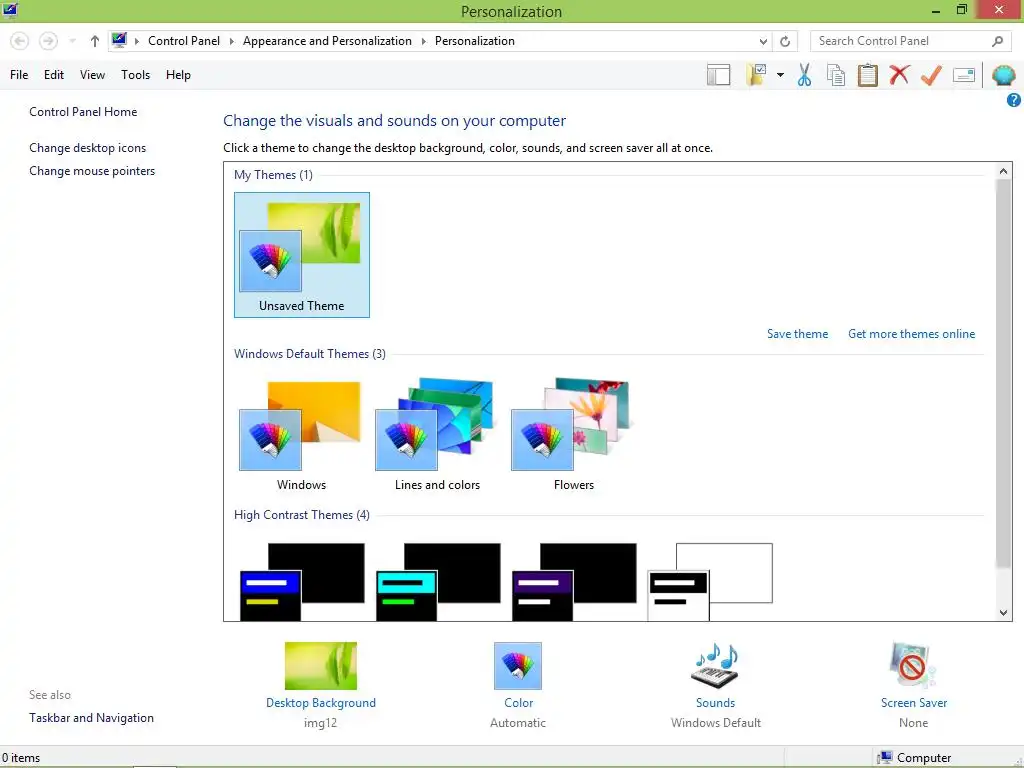
Task: Open the File menu
Action: (x=19, y=75)
